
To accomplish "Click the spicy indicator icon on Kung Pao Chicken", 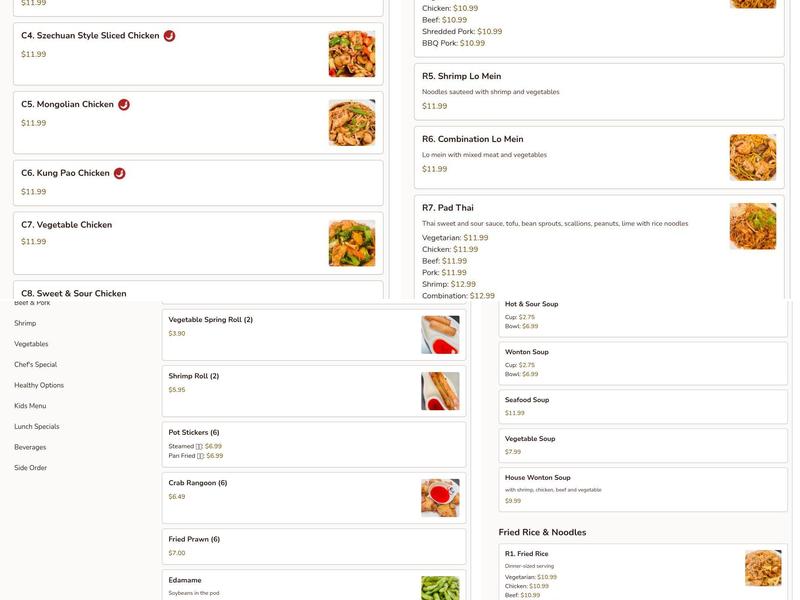I will [x=119, y=171].
